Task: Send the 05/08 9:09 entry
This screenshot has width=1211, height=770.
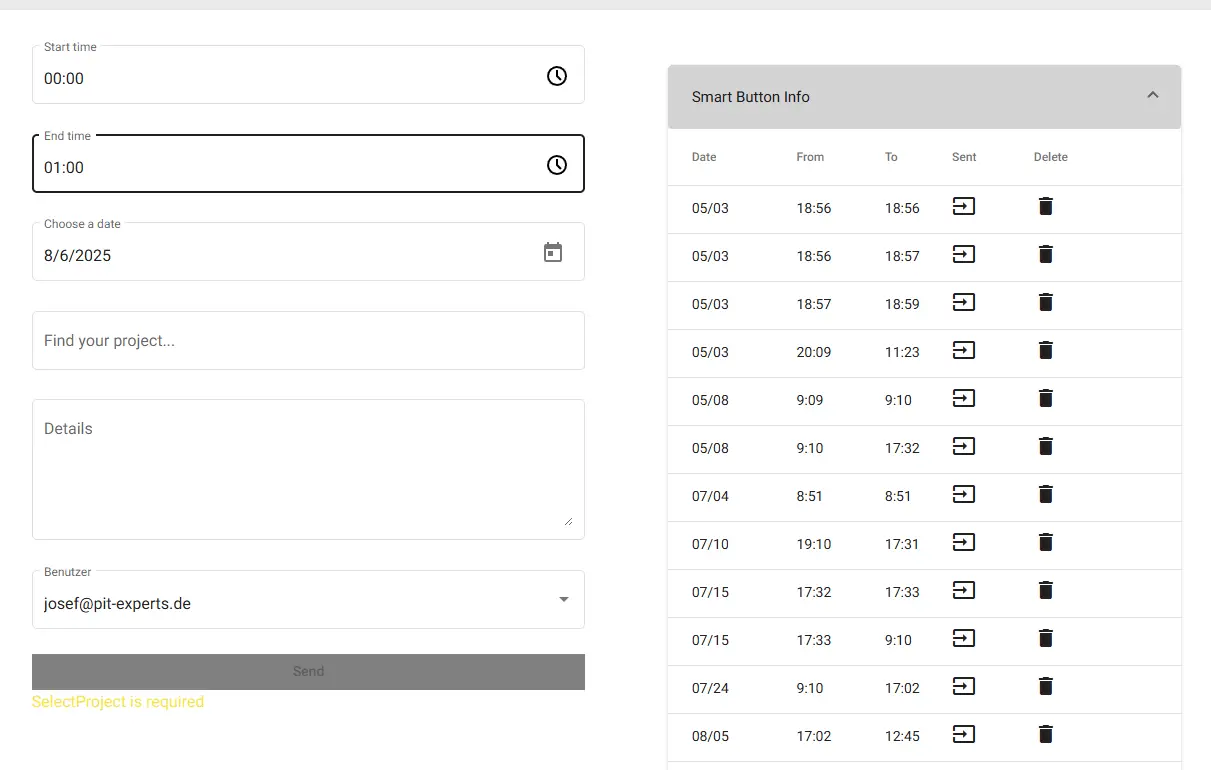Action: 963,399
